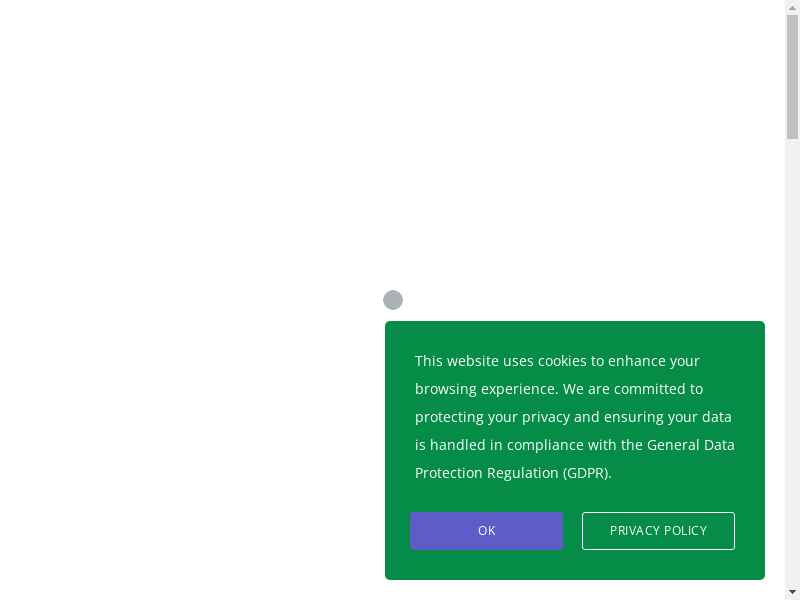Click the scrollbar up arrow
The width and height of the screenshot is (800, 600).
click(x=792, y=7)
